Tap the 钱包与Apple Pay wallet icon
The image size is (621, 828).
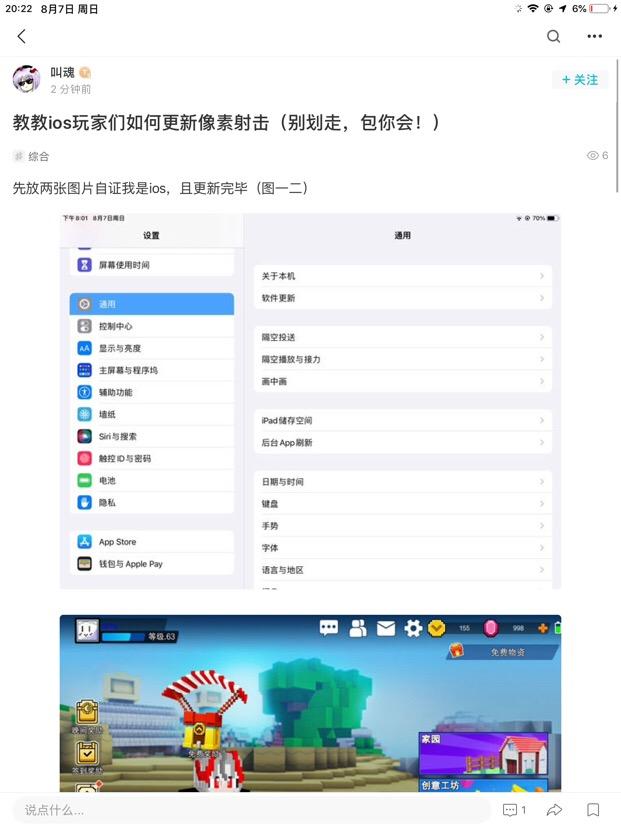tap(84, 564)
